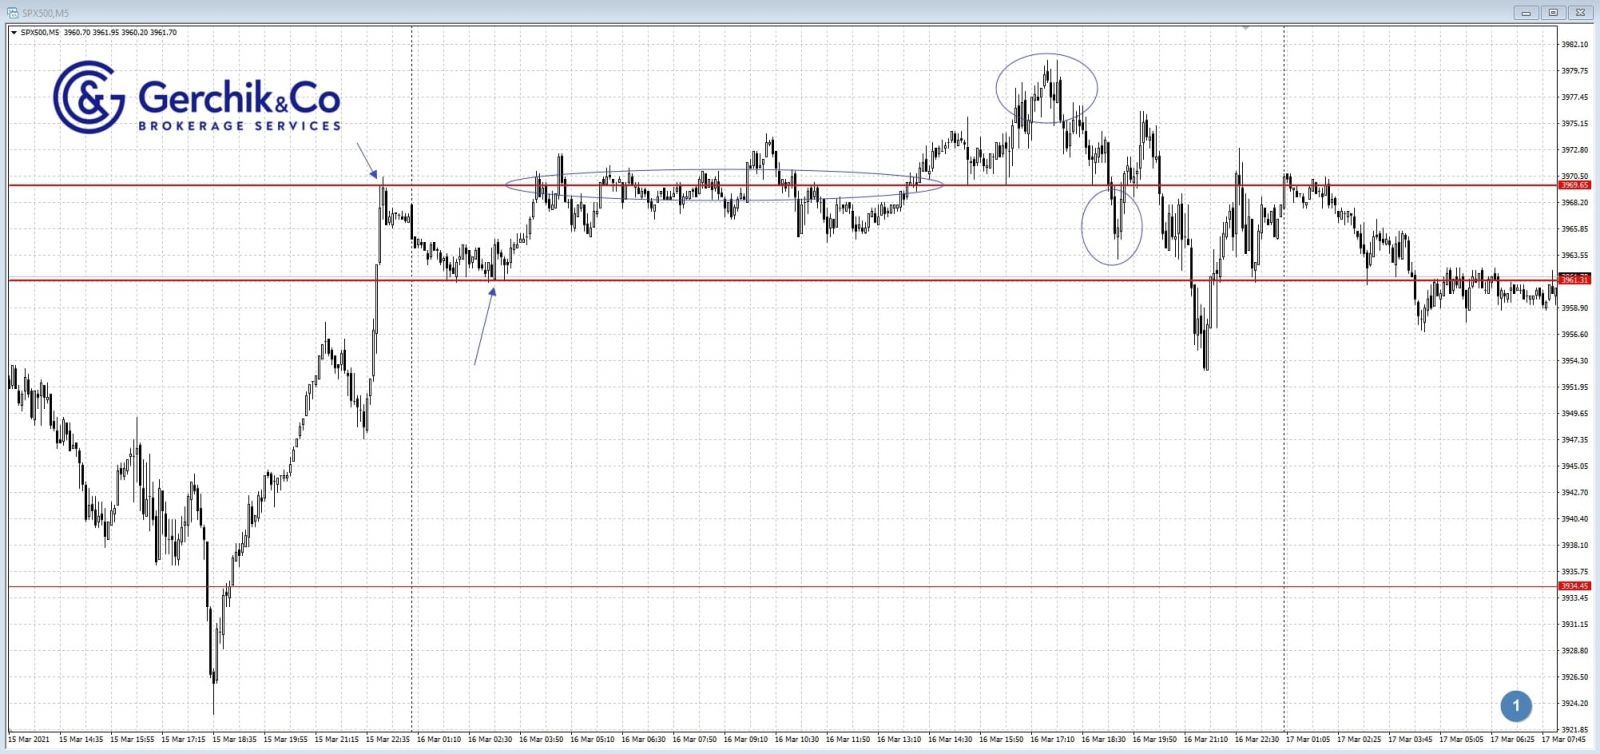The width and height of the screenshot is (1600, 754).
Task: Click the 16 Mar 14:30 time axis label
Action: pos(951,740)
